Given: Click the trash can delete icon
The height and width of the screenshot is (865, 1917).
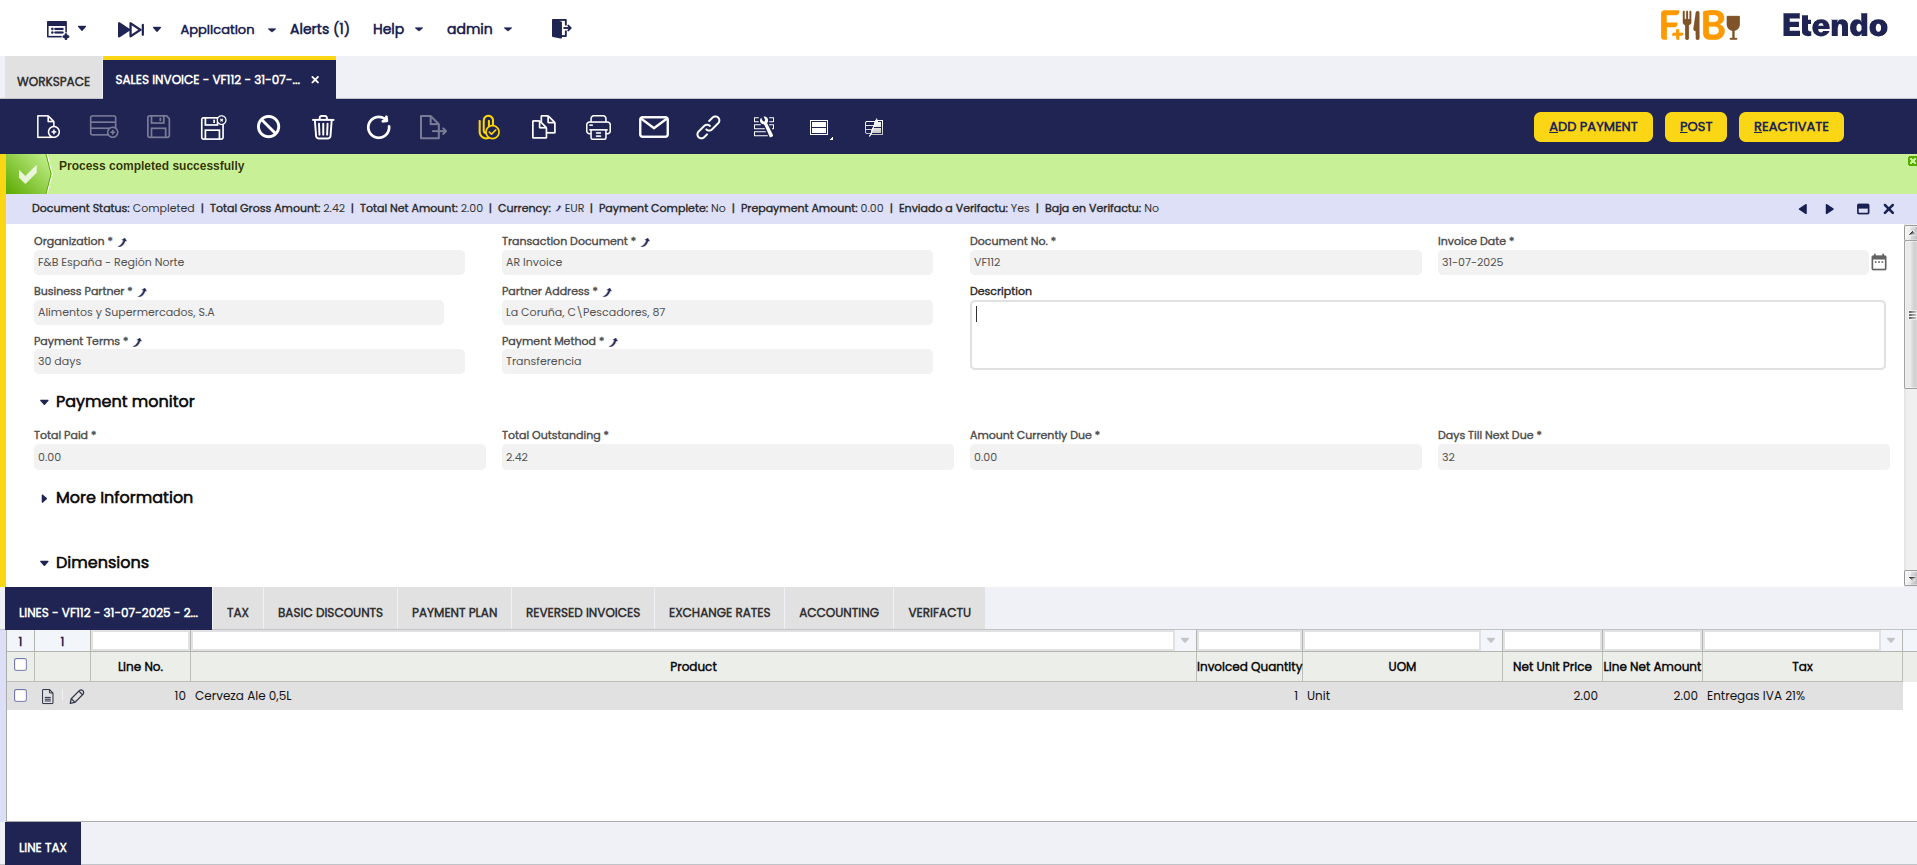Looking at the screenshot, I should 323,127.
